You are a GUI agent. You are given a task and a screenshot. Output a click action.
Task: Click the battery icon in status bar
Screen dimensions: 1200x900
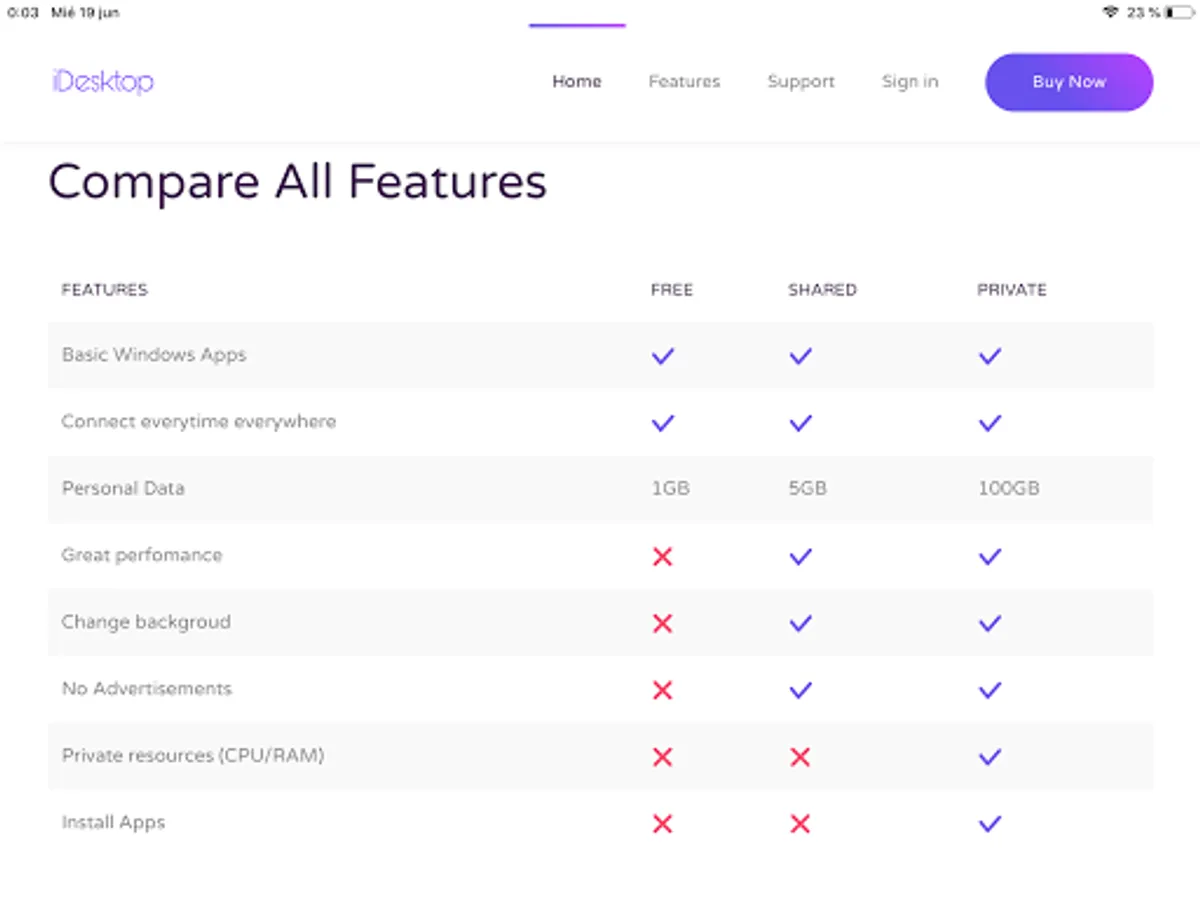(1179, 12)
